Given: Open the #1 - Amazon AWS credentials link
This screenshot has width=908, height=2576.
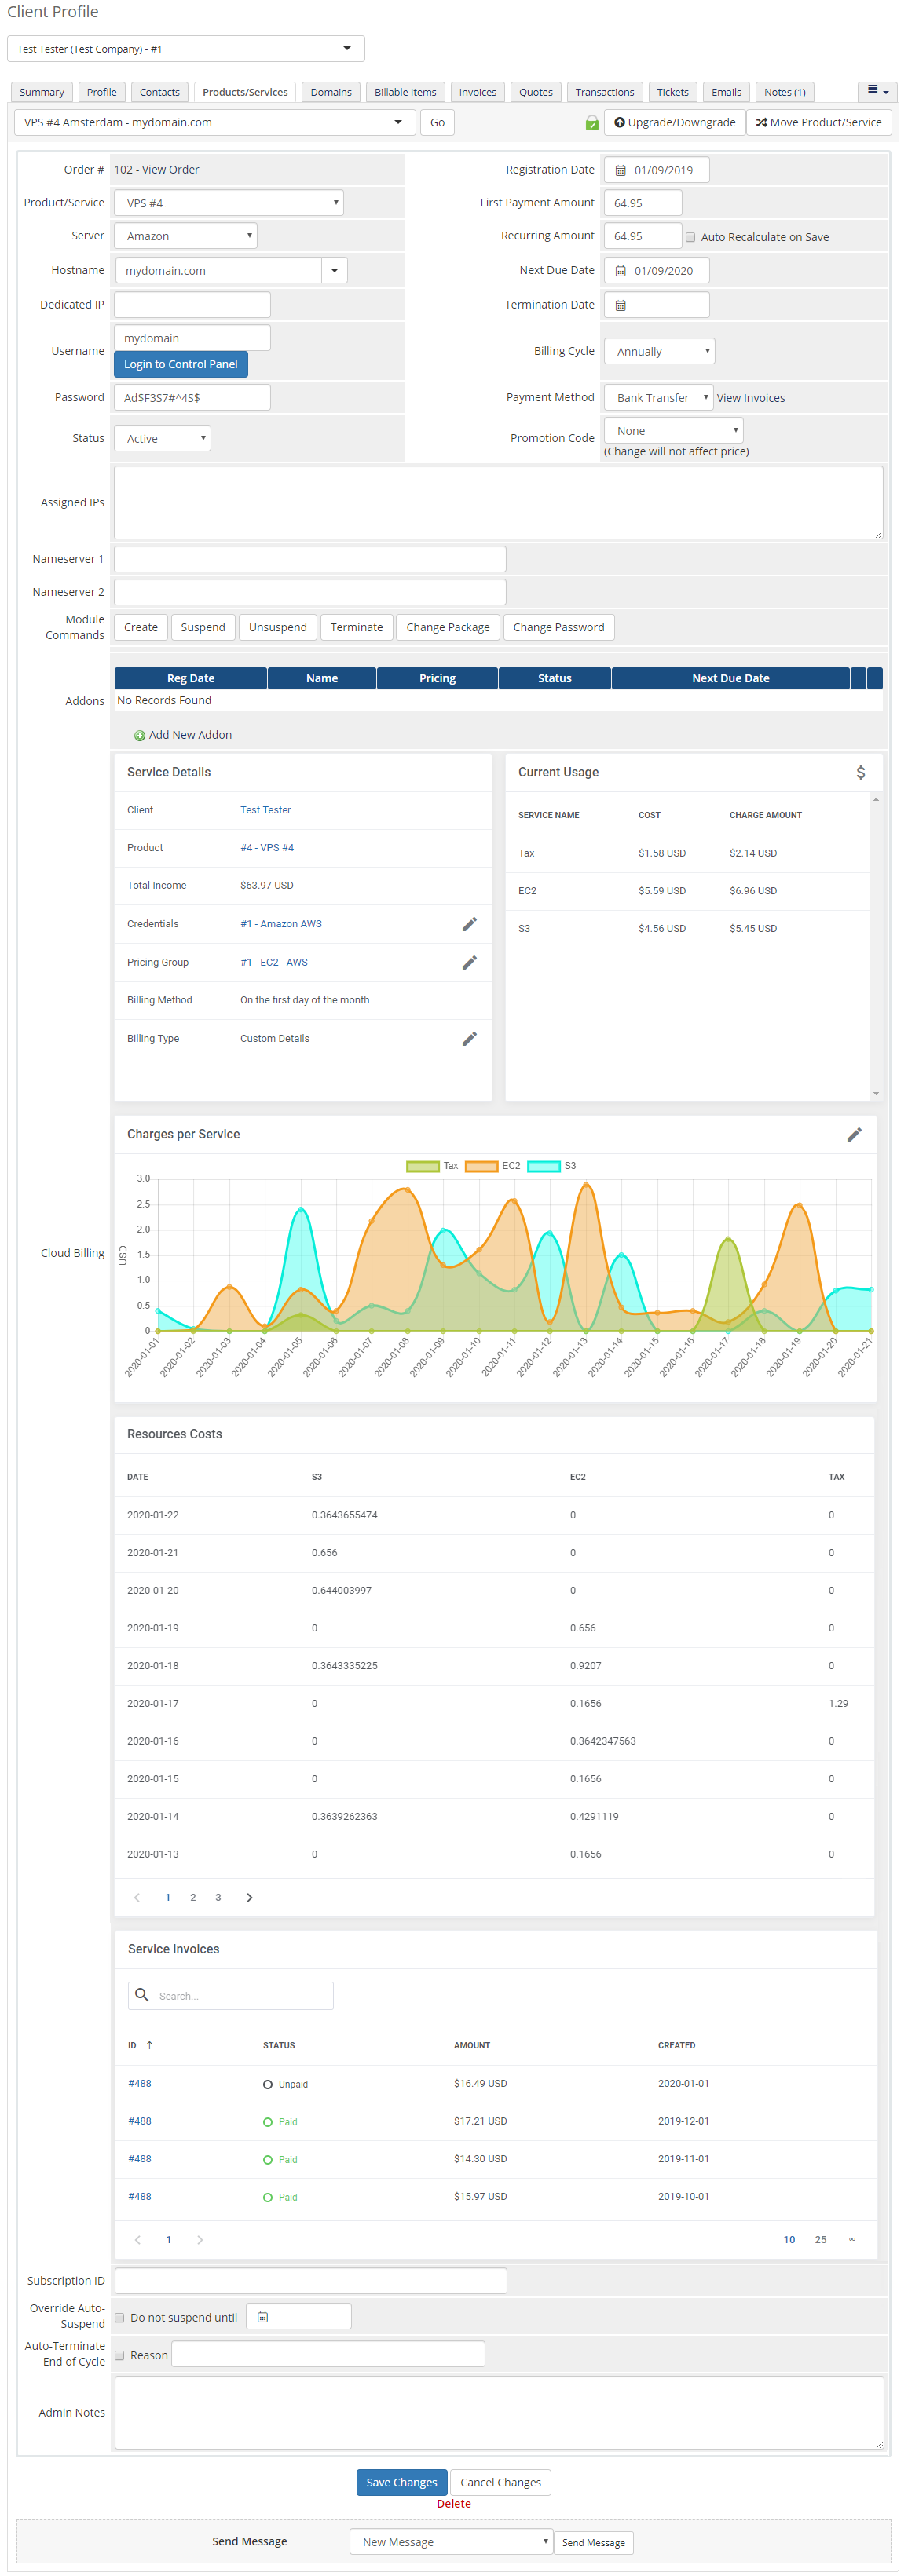Looking at the screenshot, I should pyautogui.click(x=281, y=925).
